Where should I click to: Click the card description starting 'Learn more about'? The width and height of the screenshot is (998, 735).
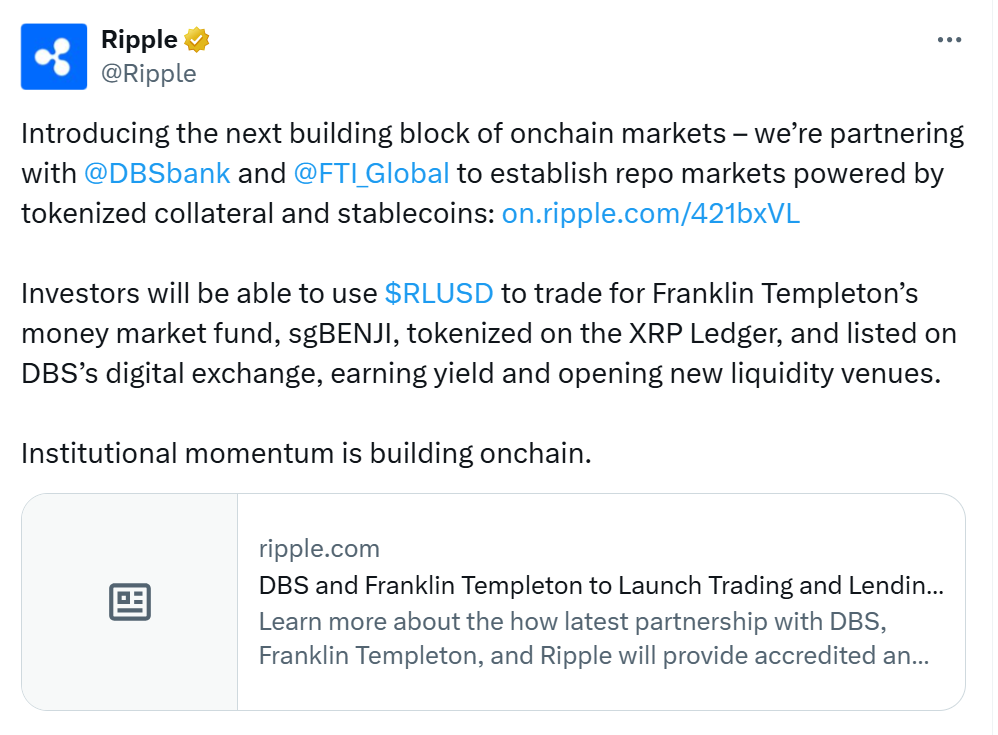pyautogui.click(x=594, y=639)
